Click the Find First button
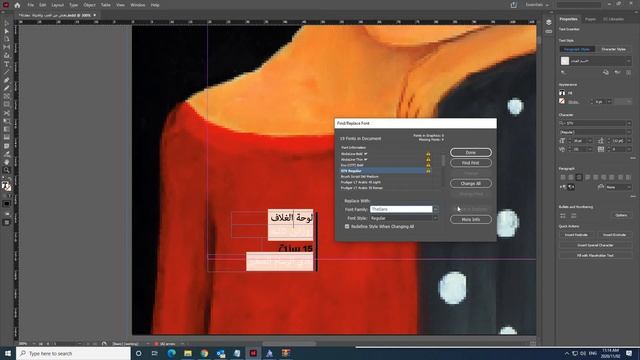Image resolution: width=640 pixels, height=360 pixels. [471, 163]
